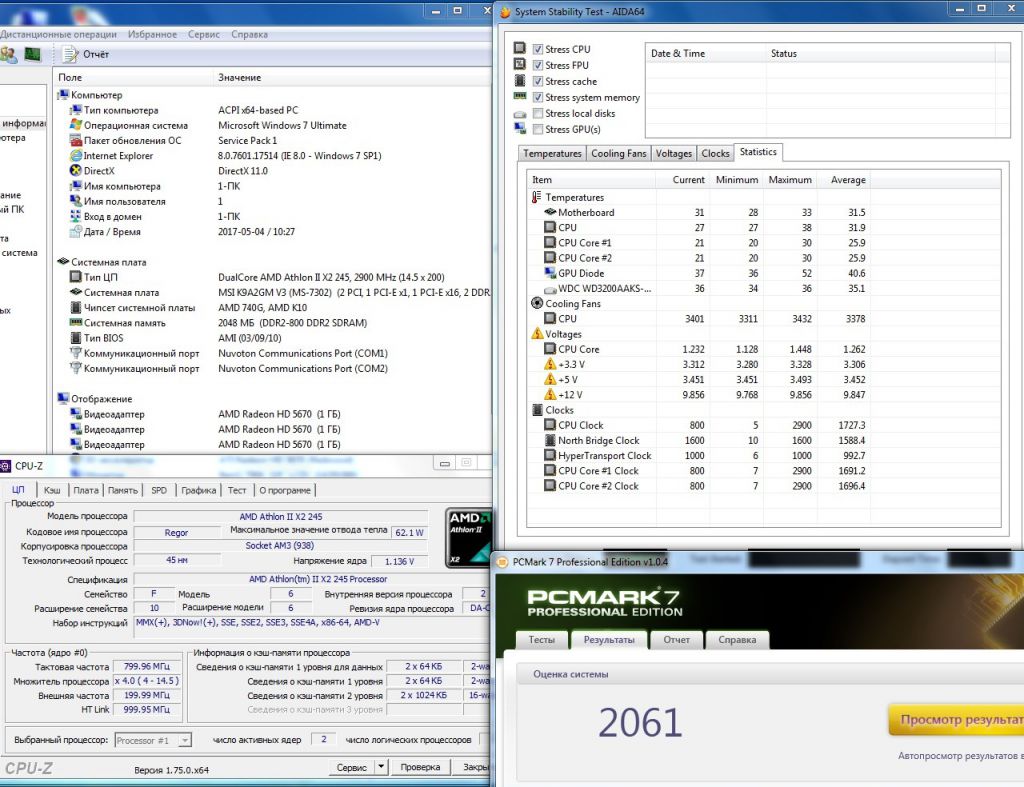This screenshot has width=1024, height=787.
Task: Click the Cooling Fans group icon
Action: [x=537, y=303]
